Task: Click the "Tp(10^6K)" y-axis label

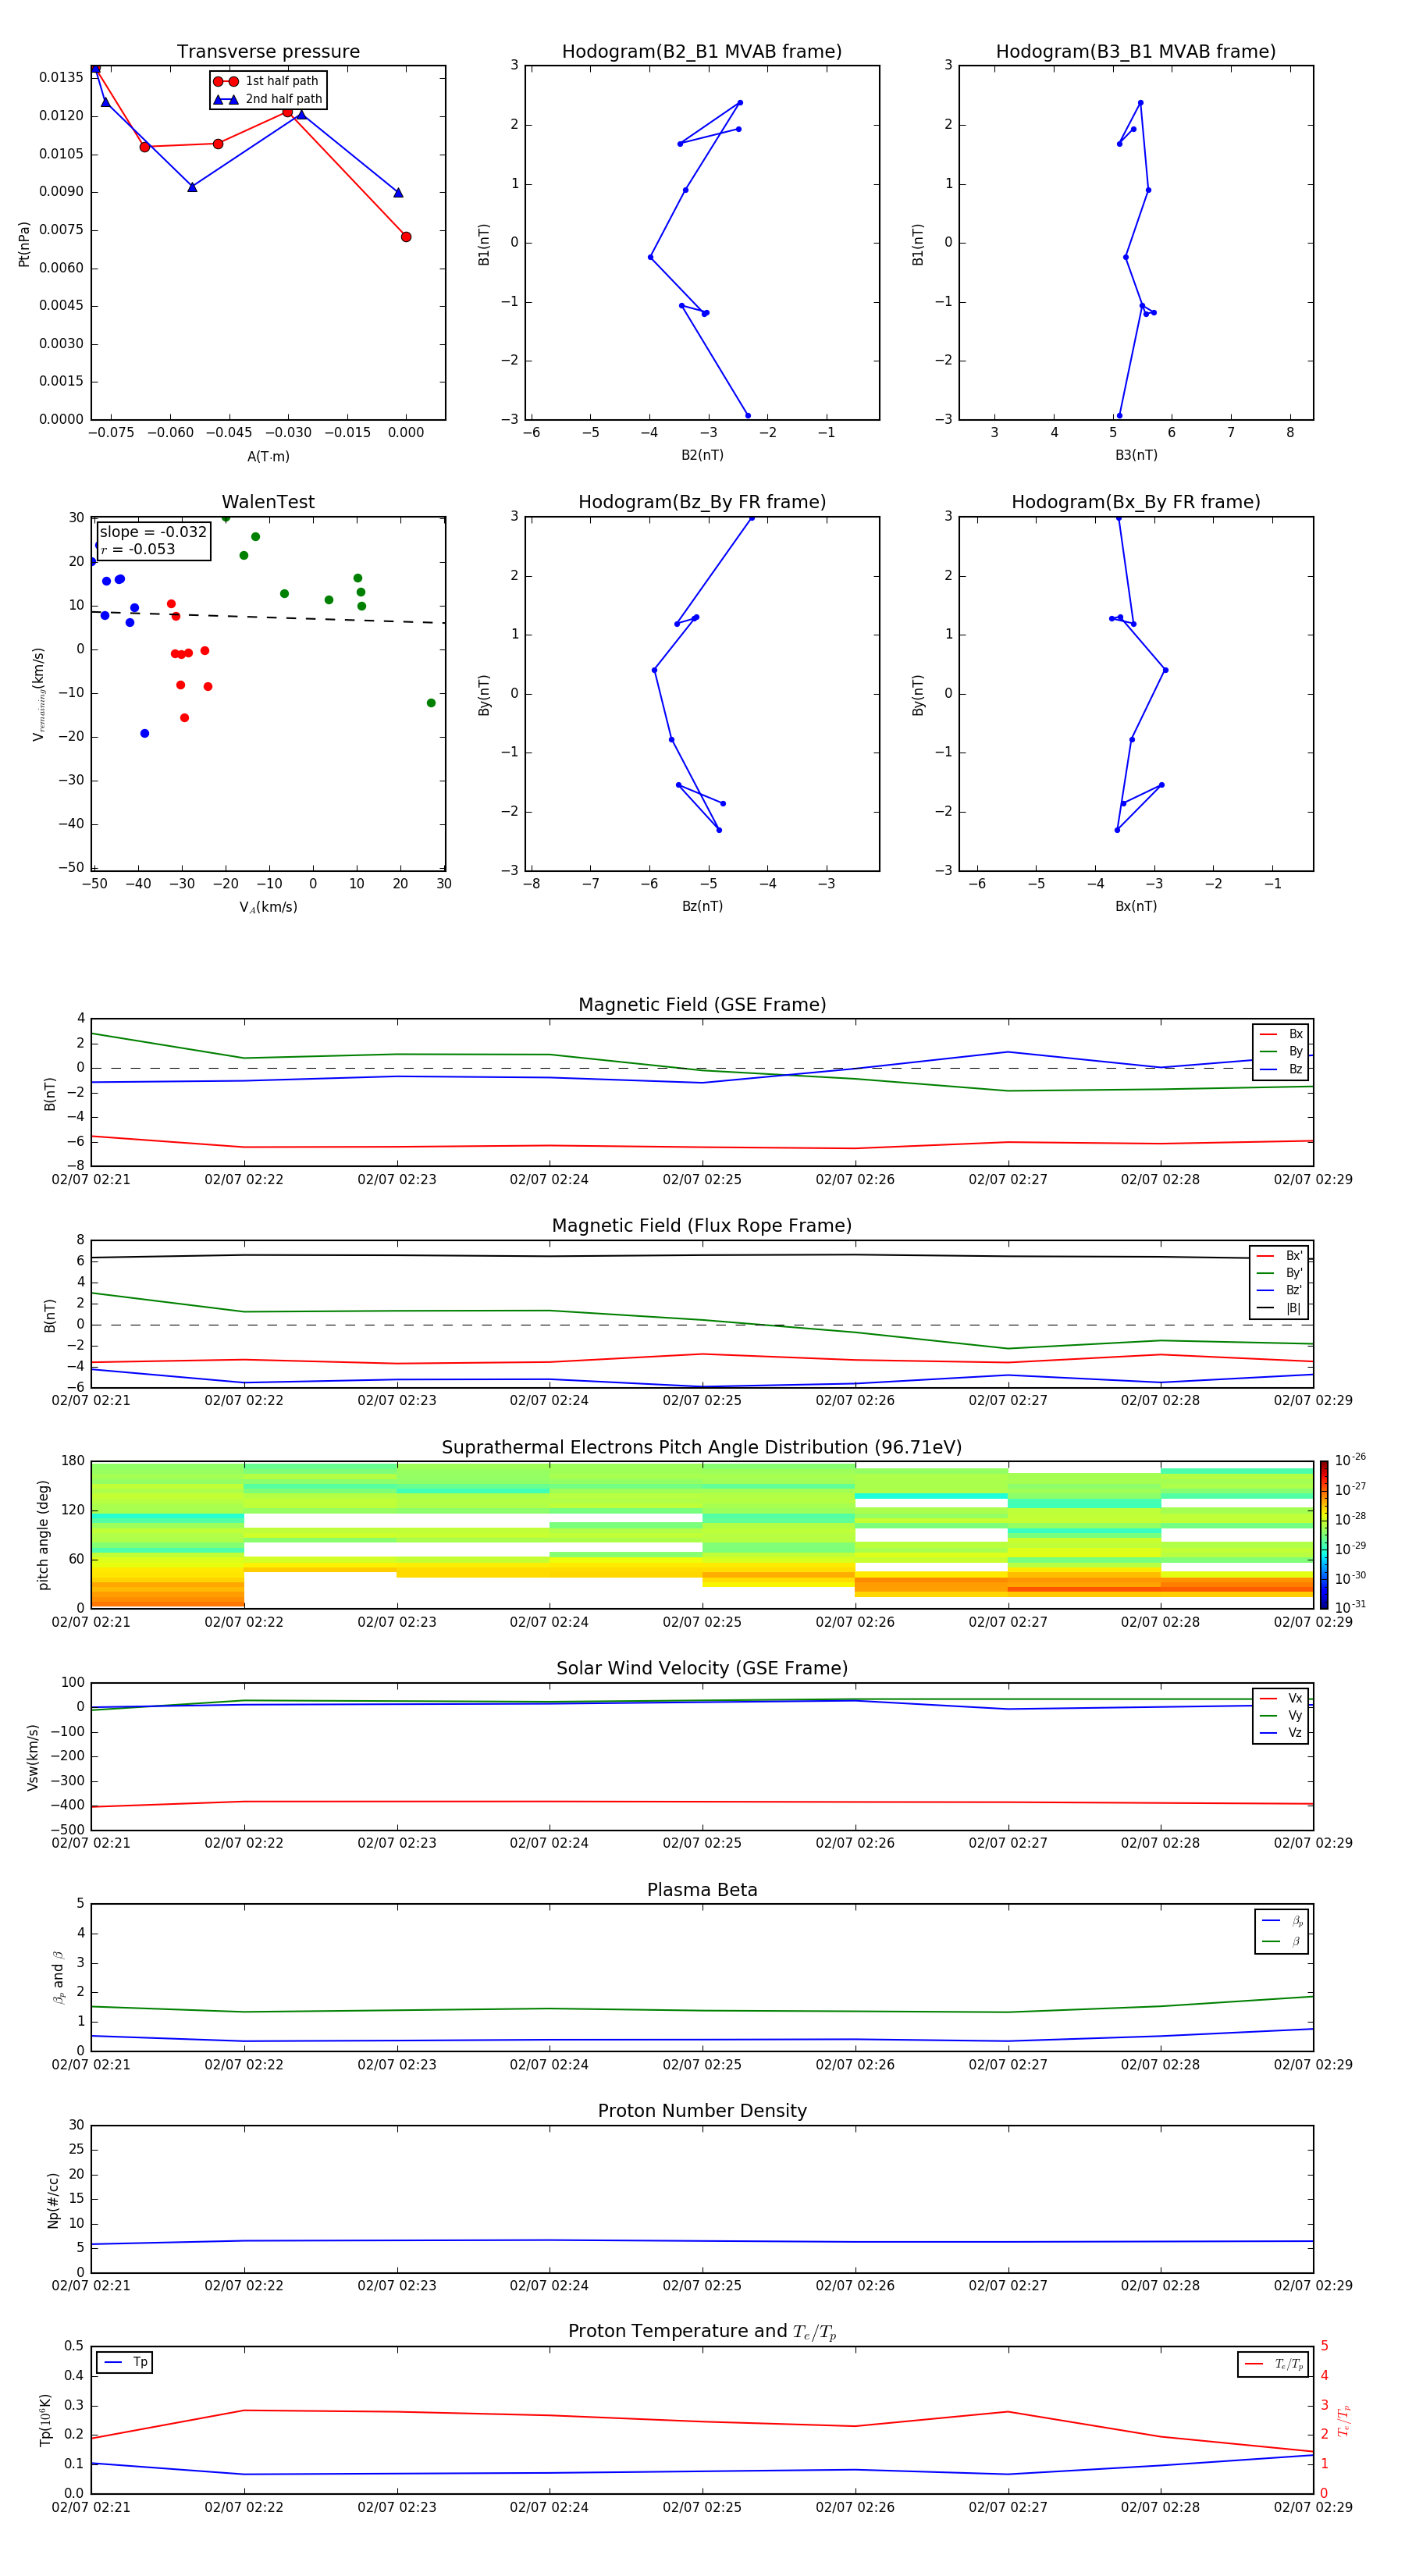Action: click(x=45, y=2420)
